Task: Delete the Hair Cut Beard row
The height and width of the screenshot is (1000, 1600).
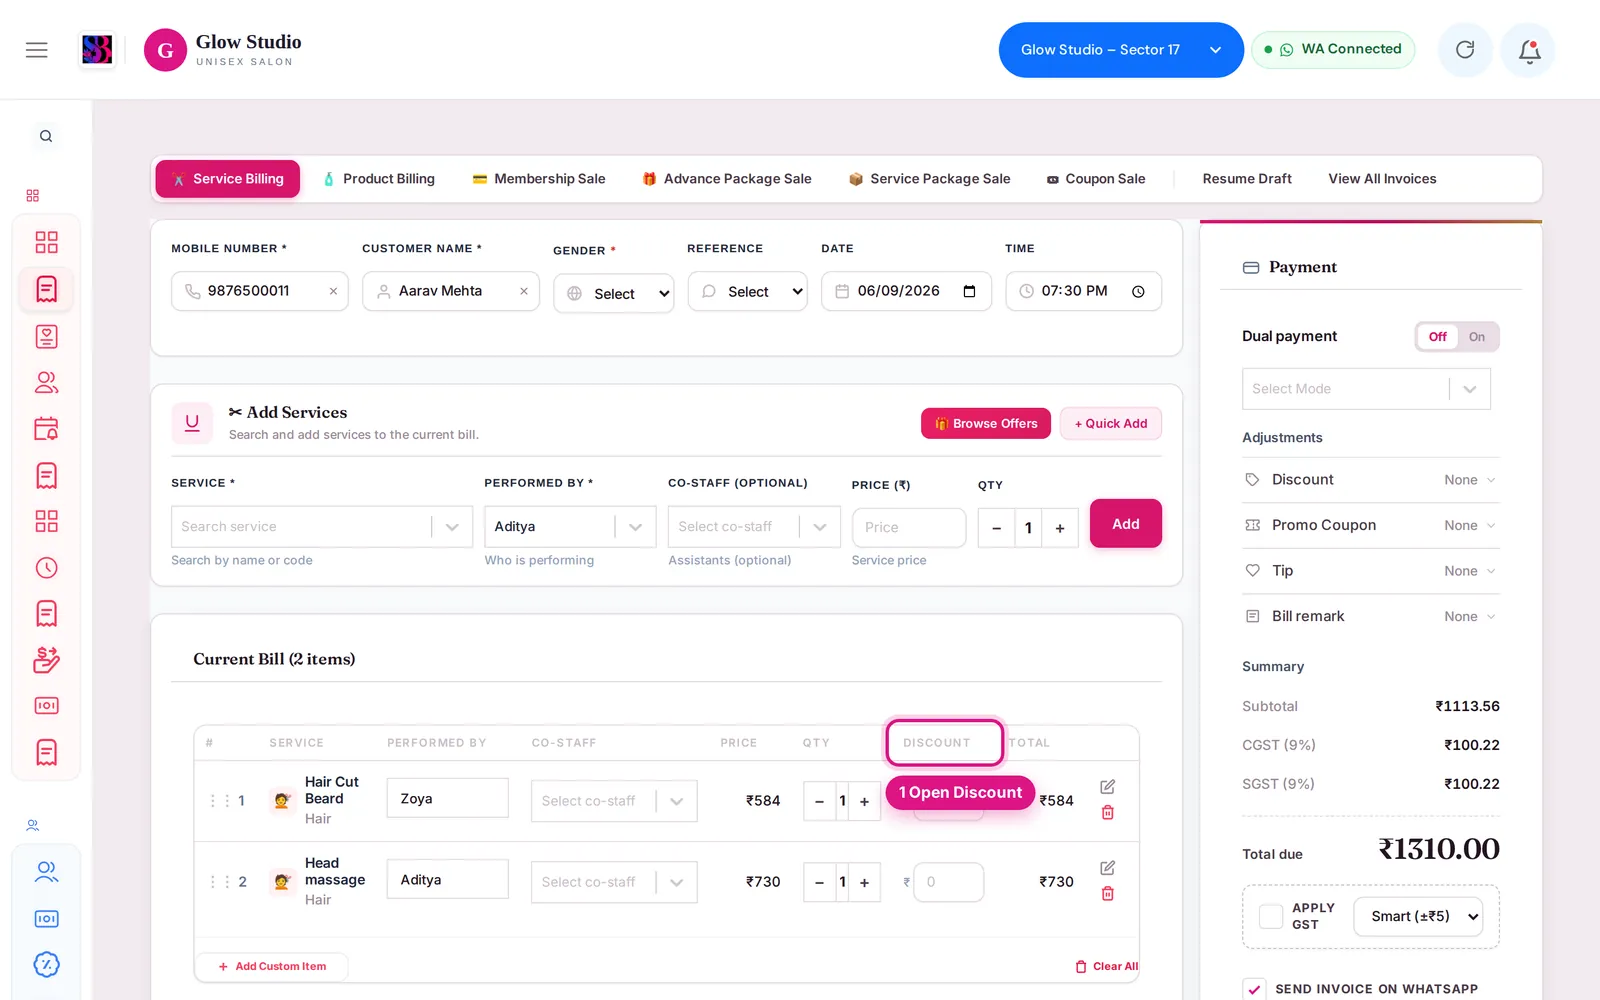Action: tap(1107, 813)
